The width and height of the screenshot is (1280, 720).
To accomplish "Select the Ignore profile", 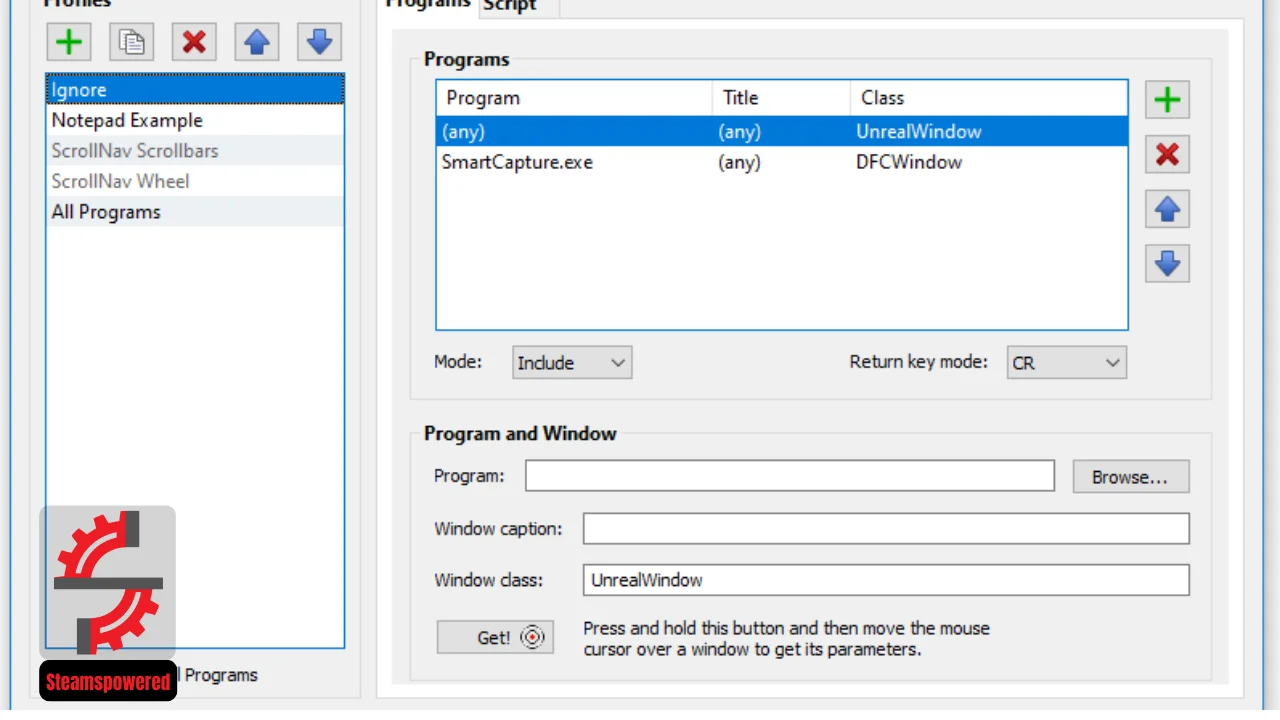I will (195, 89).
